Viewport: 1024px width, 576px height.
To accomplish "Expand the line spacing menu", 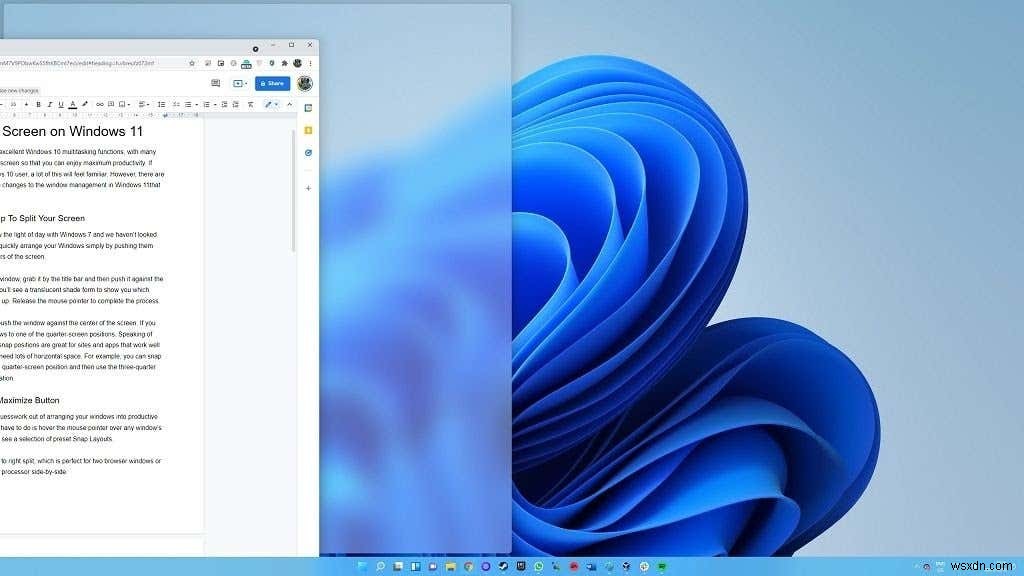I will [x=161, y=104].
